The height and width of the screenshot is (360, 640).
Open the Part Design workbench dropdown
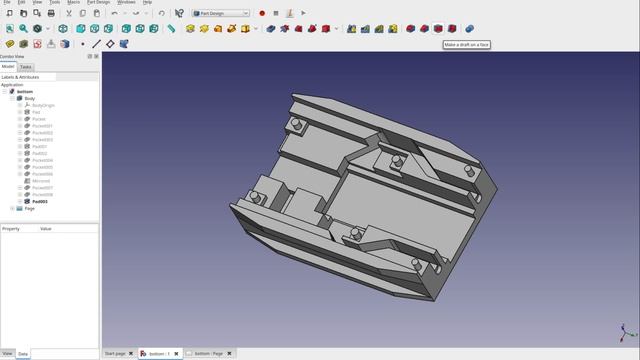point(221,13)
